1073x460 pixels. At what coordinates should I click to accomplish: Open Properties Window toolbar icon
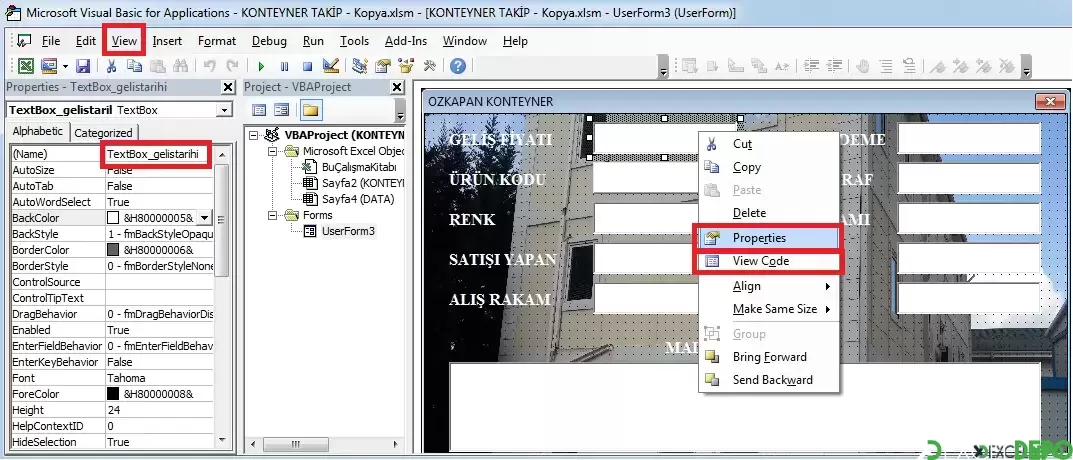click(x=383, y=66)
